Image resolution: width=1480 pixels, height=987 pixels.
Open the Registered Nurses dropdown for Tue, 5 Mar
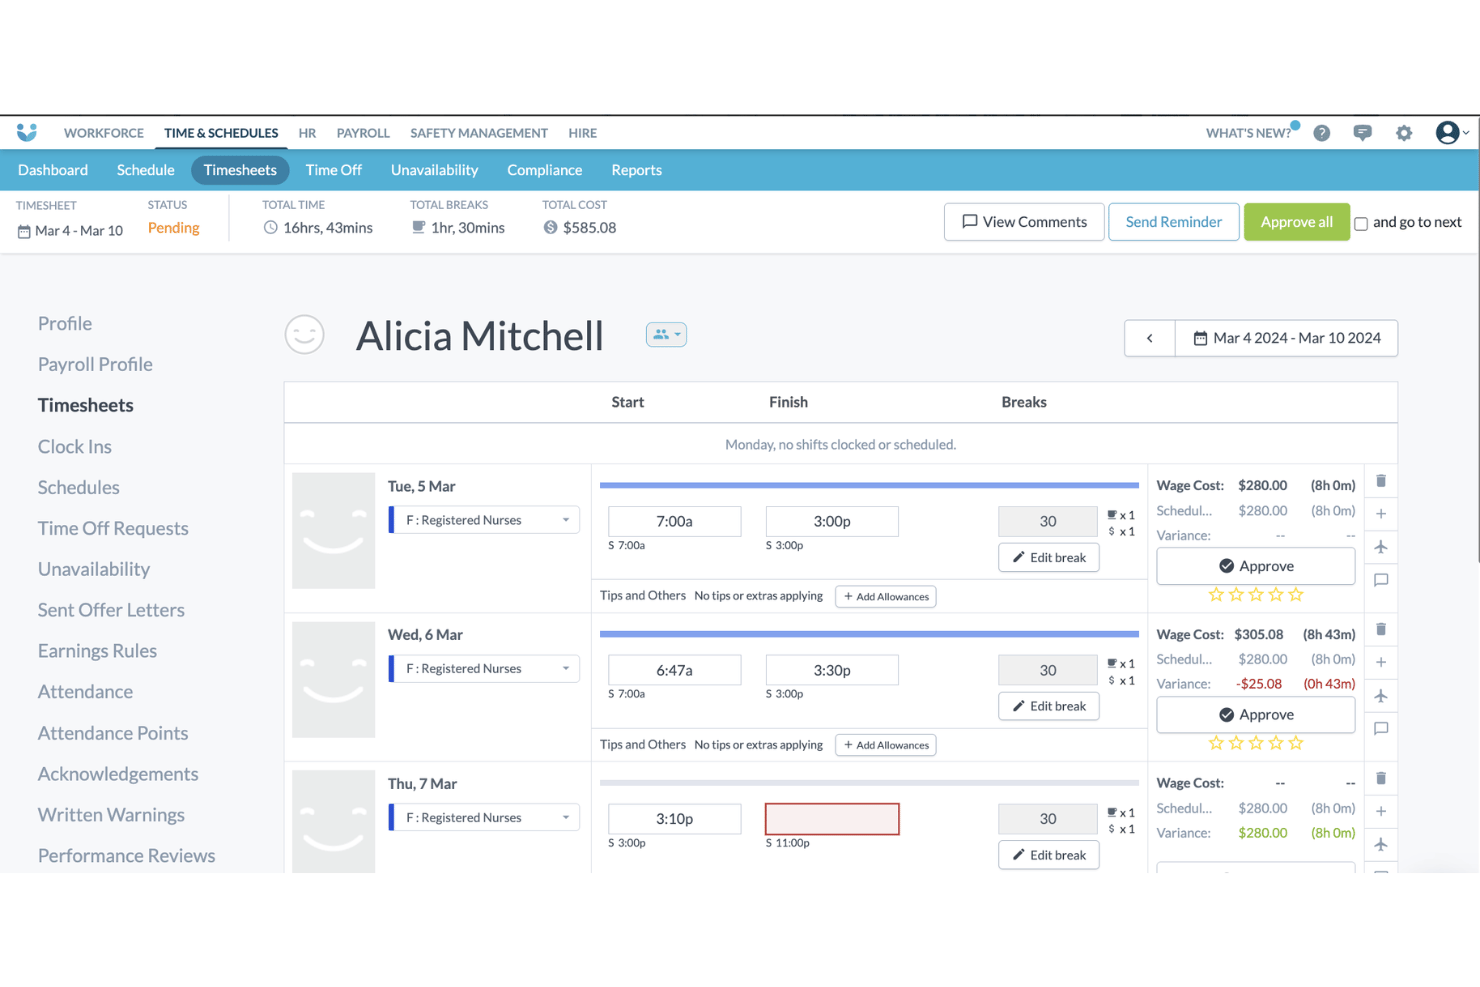coord(485,520)
